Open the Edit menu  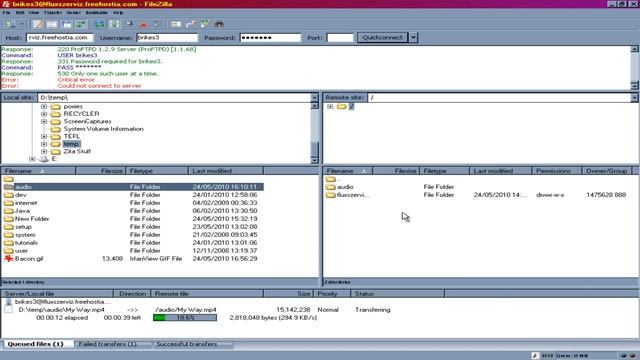click(20, 13)
